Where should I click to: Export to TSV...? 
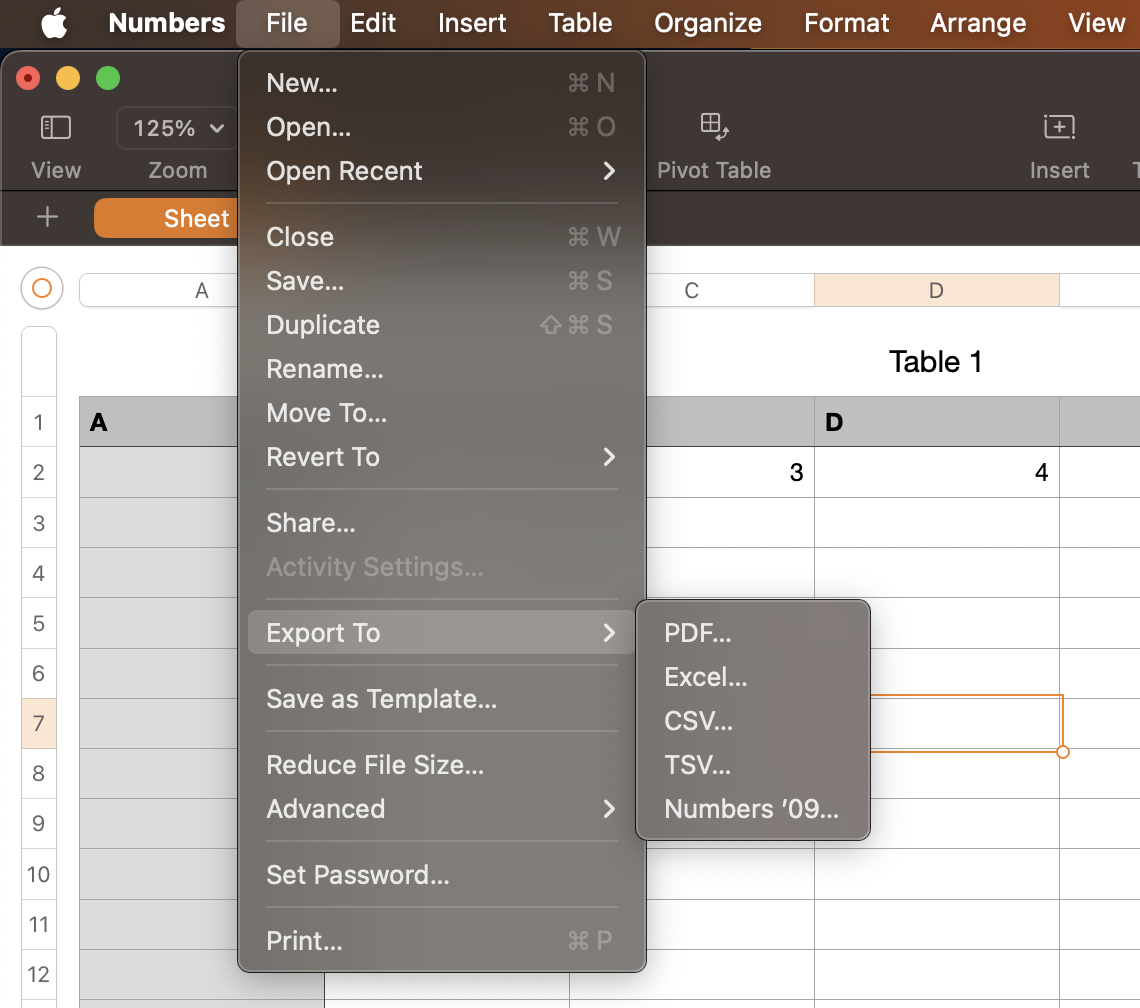pyautogui.click(x=752, y=765)
